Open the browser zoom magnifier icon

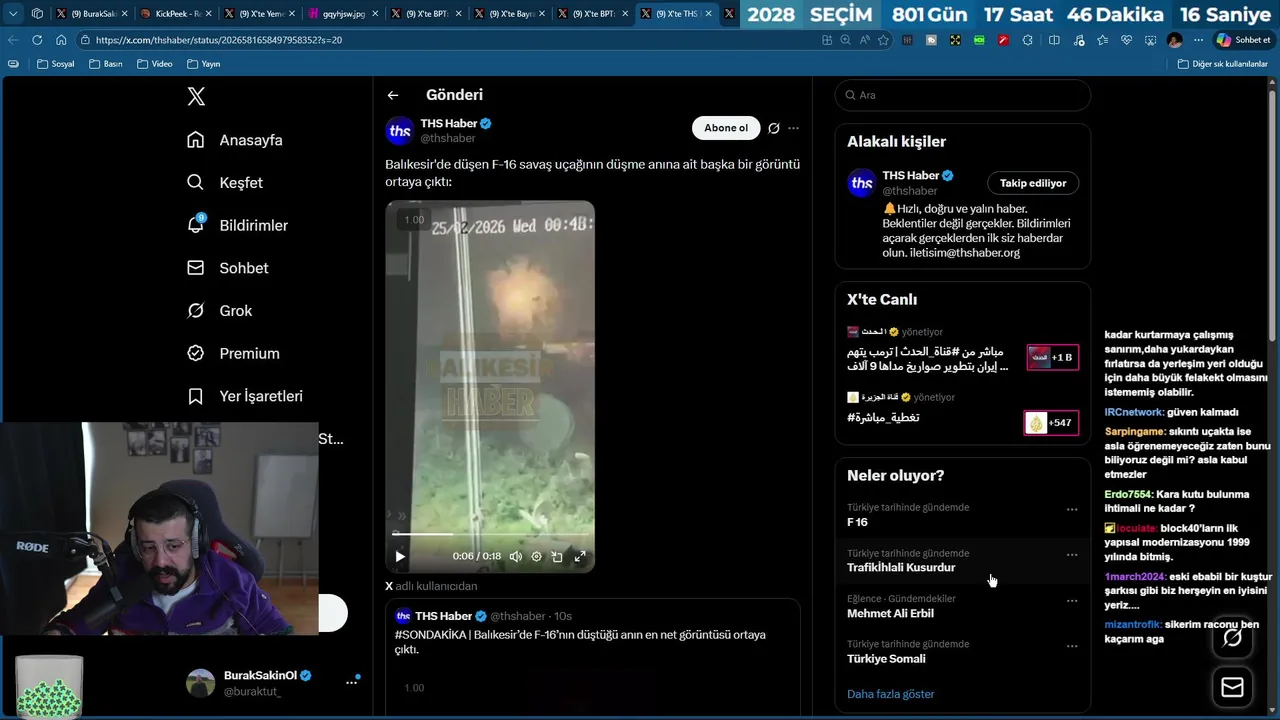pyautogui.click(x=846, y=40)
